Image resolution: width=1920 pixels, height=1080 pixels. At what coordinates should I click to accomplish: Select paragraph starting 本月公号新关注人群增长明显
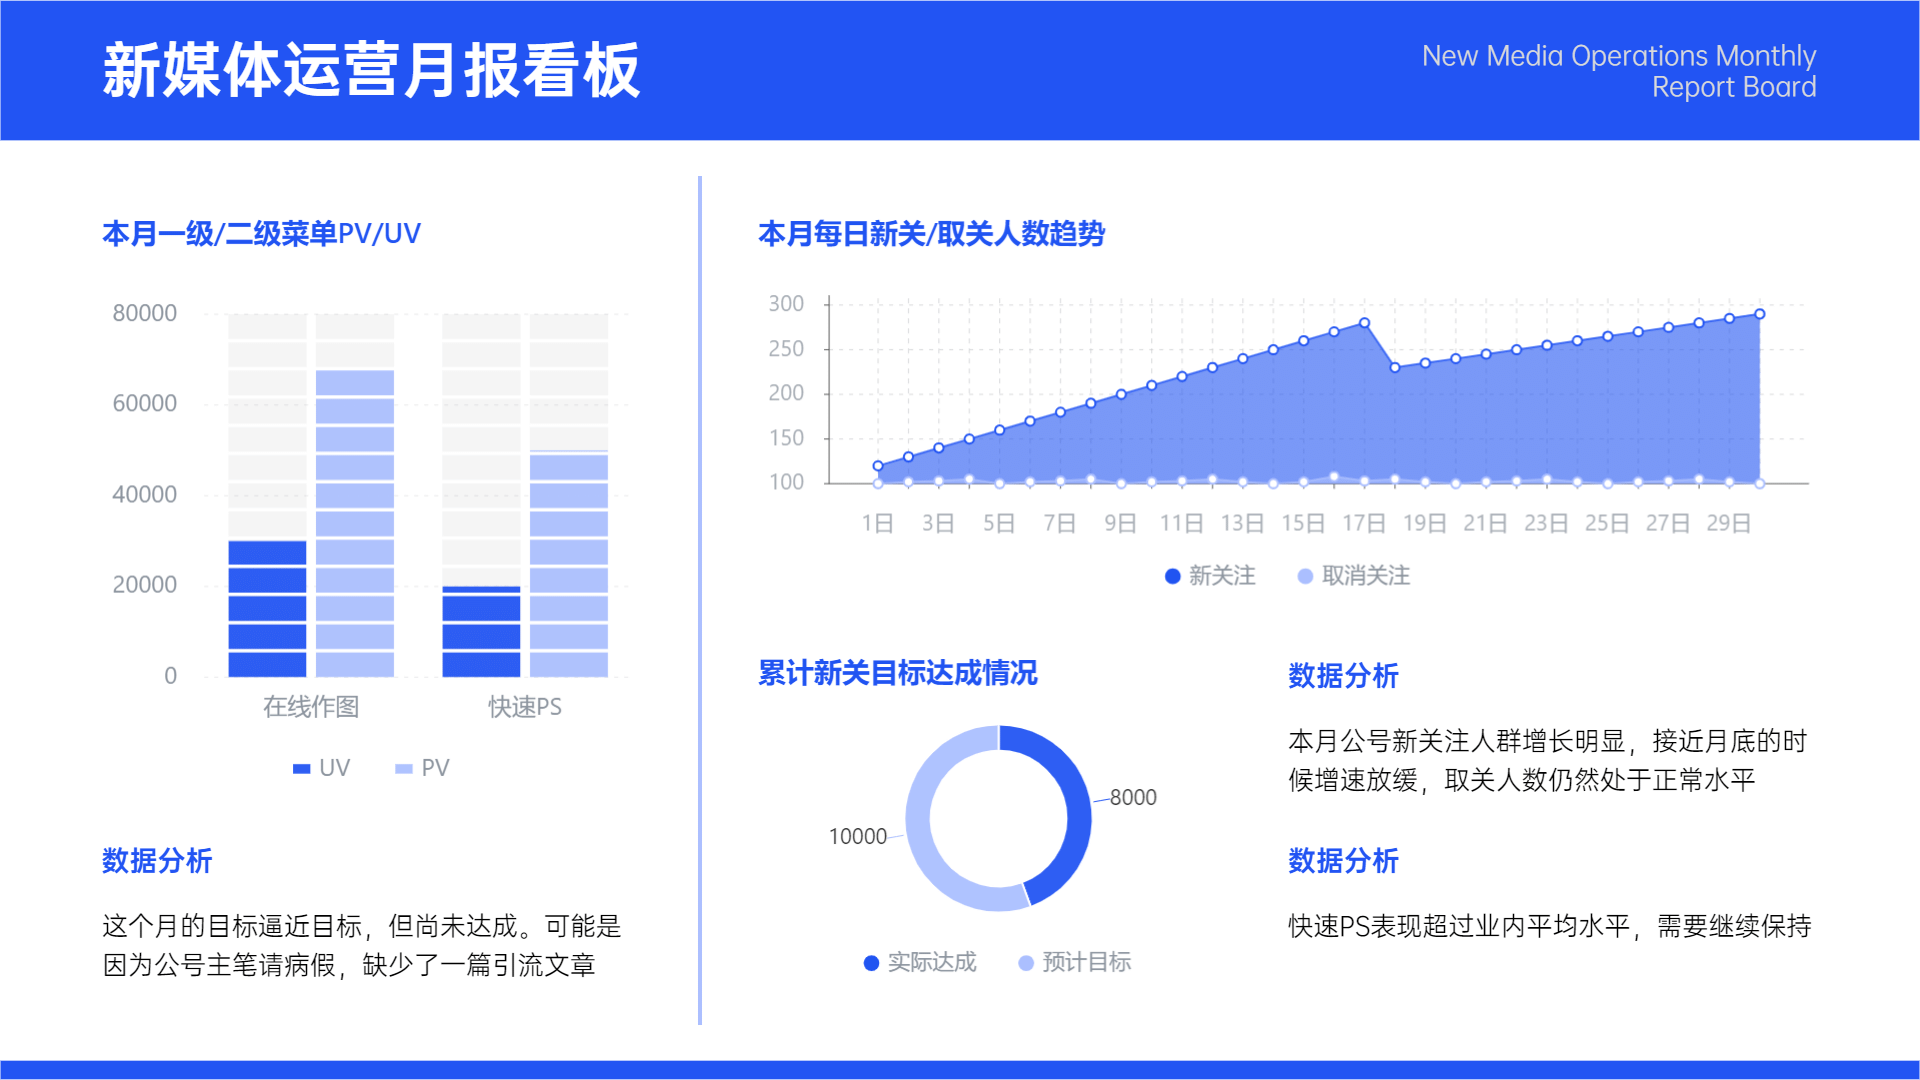click(1548, 761)
